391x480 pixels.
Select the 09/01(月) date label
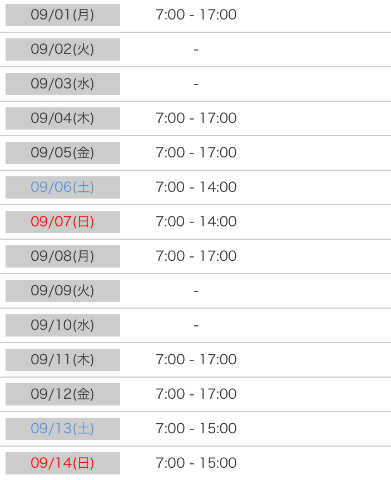62,15
